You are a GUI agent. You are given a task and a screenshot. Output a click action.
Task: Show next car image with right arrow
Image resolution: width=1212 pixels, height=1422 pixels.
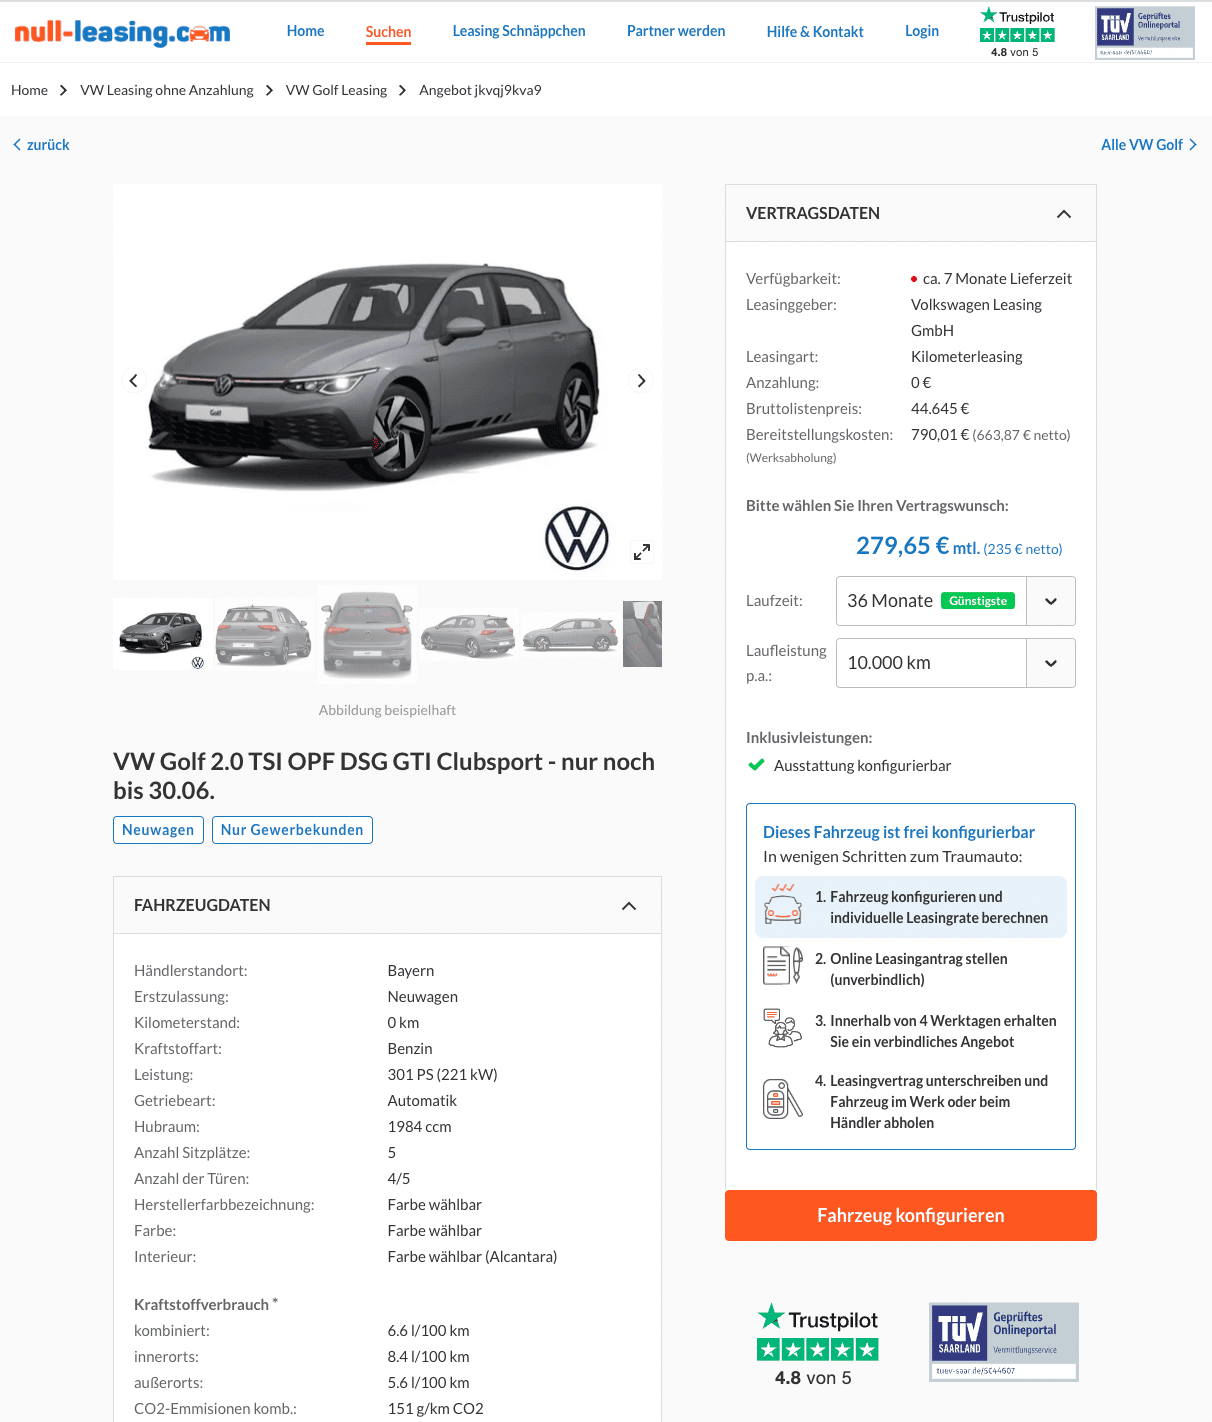pos(641,381)
